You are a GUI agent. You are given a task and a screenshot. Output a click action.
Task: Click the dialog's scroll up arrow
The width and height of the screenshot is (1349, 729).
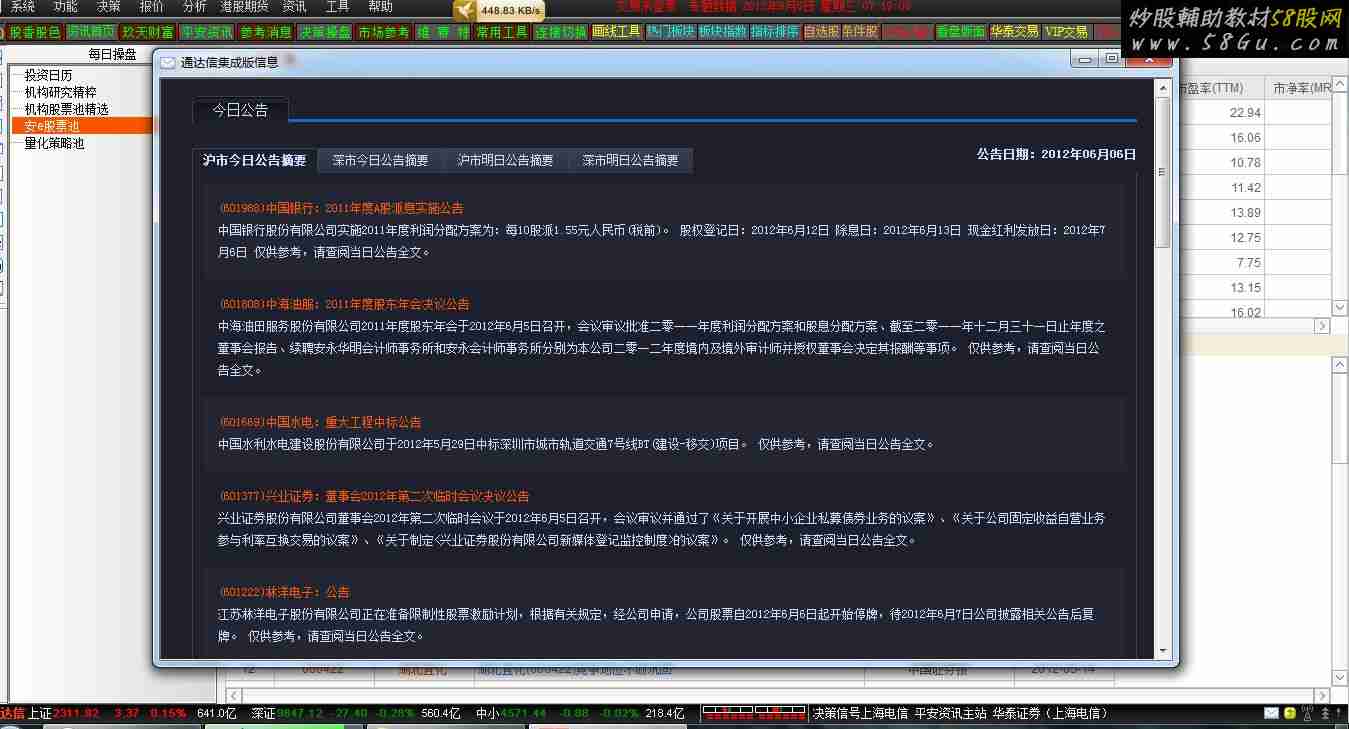pyautogui.click(x=1162, y=89)
